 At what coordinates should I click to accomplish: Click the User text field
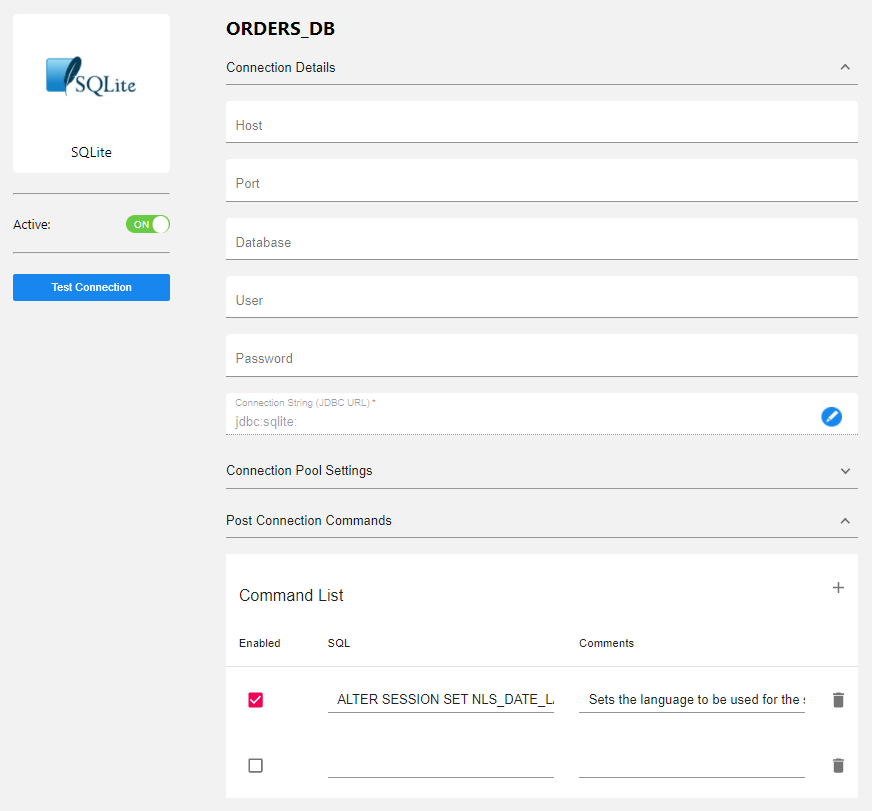point(541,300)
